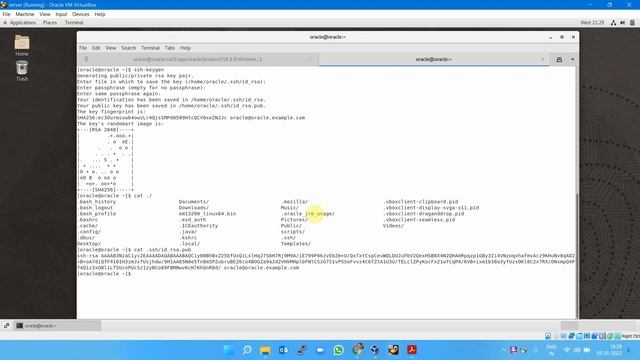Screen dimensions: 640x360
Task: Launch Outlook from the taskbar
Action: (283, 350)
